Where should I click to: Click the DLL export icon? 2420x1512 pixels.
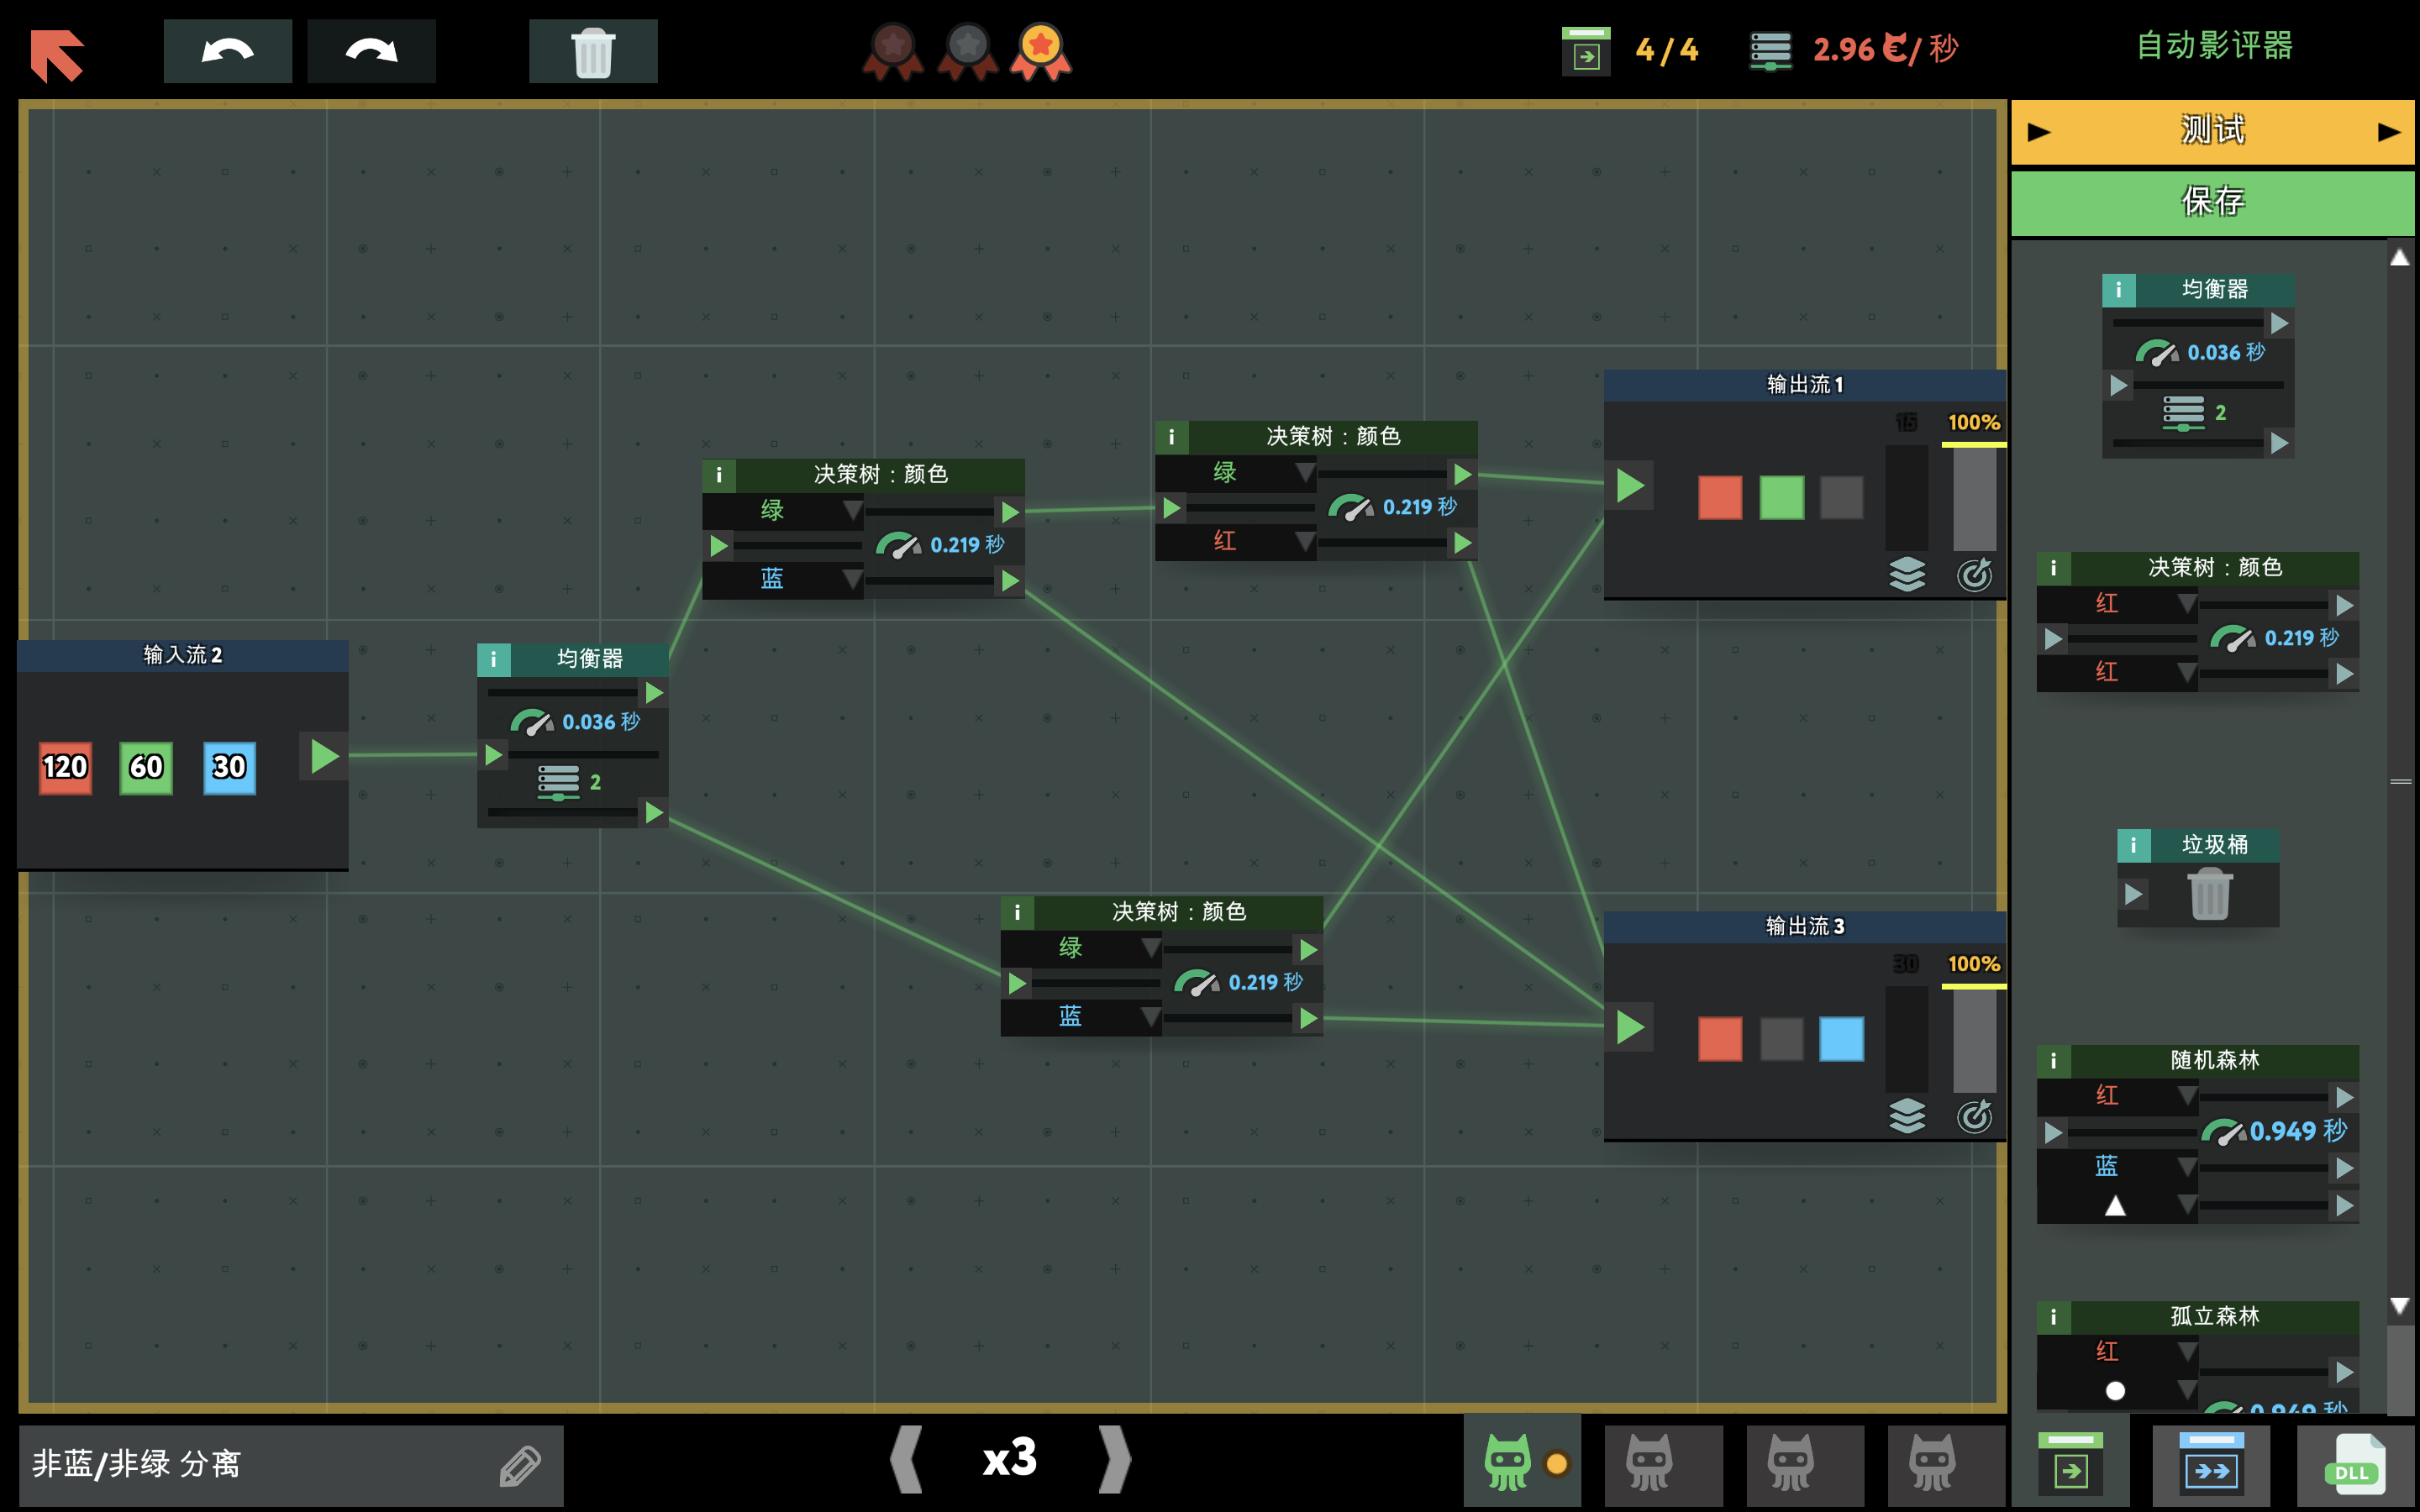click(x=2353, y=1466)
